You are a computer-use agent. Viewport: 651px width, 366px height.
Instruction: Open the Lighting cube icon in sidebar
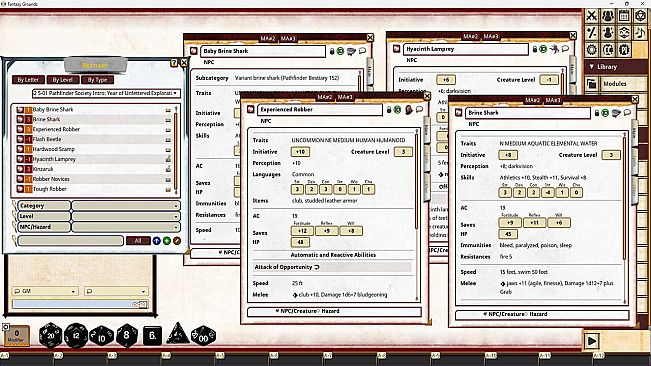[624, 32]
